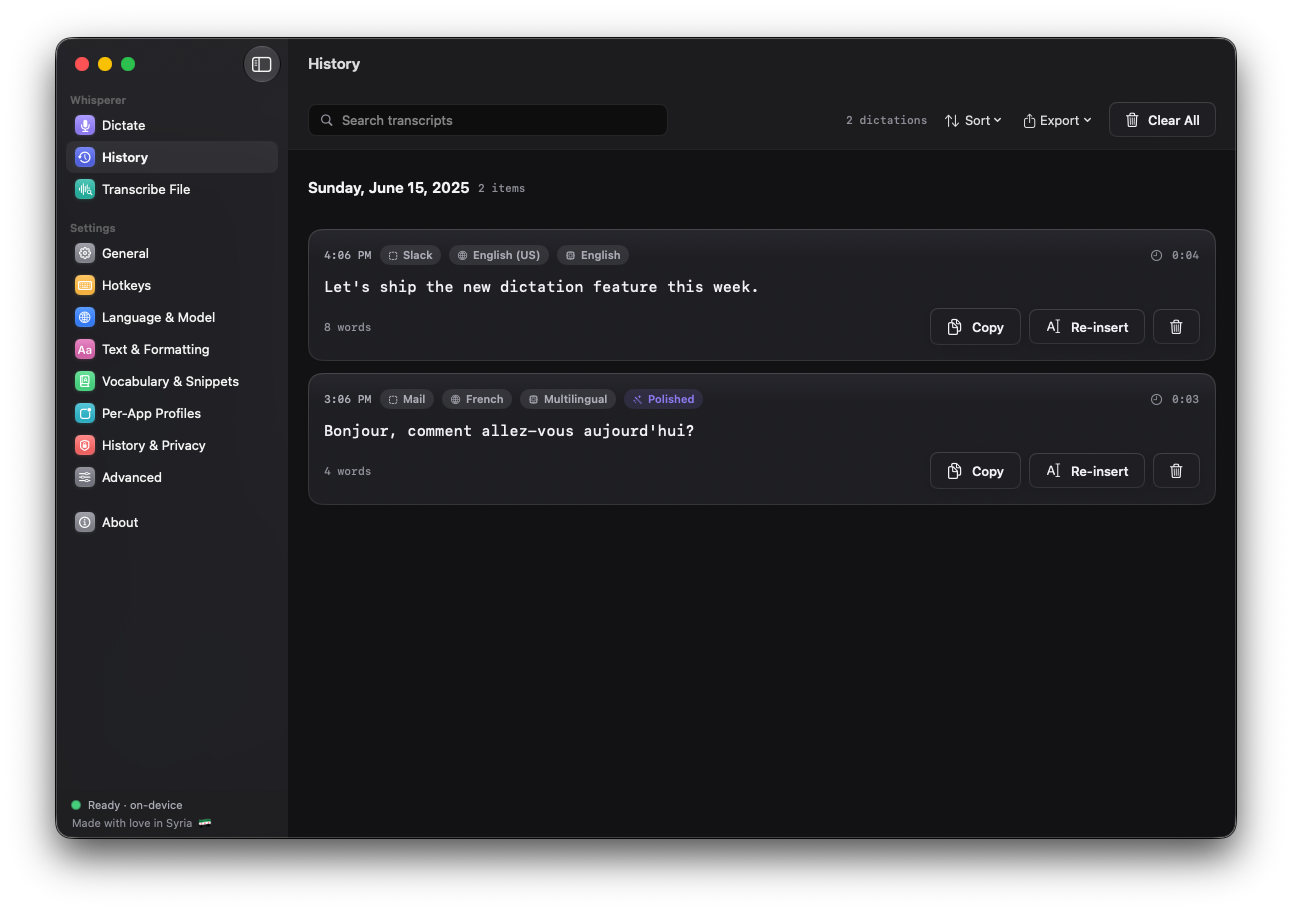Click the text 'Bonjour, comment allez-vous aujourd'hui?'
This screenshot has width=1292, height=912.
pyautogui.click(x=509, y=431)
